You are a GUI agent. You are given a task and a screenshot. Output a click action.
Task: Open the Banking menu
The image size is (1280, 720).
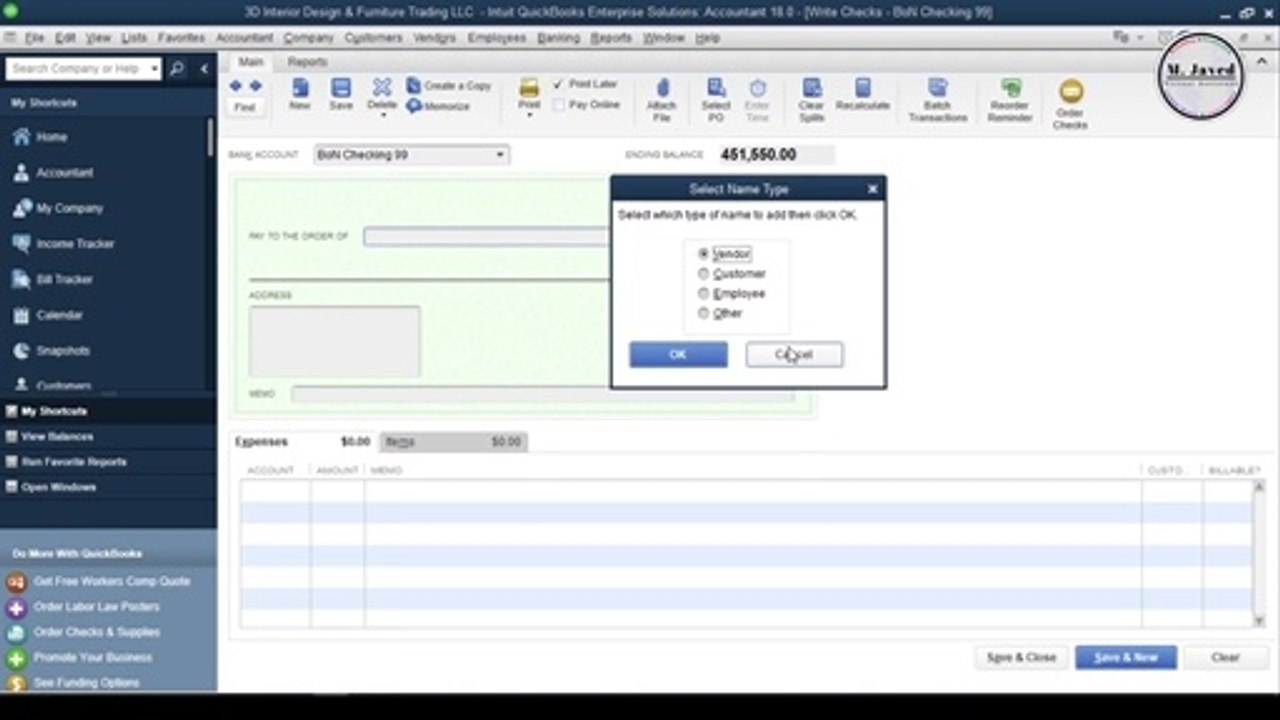click(558, 38)
